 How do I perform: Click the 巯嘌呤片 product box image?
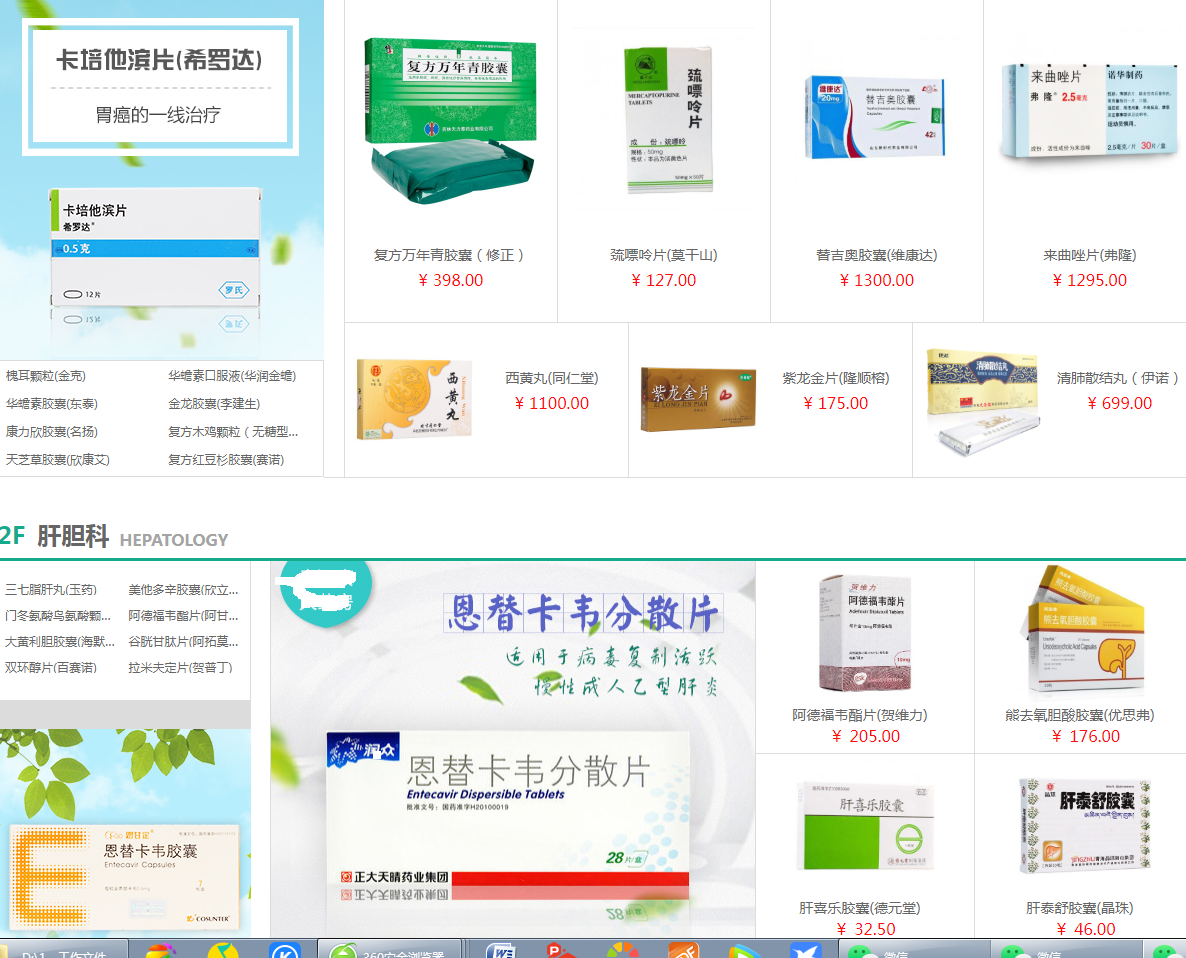[x=668, y=120]
